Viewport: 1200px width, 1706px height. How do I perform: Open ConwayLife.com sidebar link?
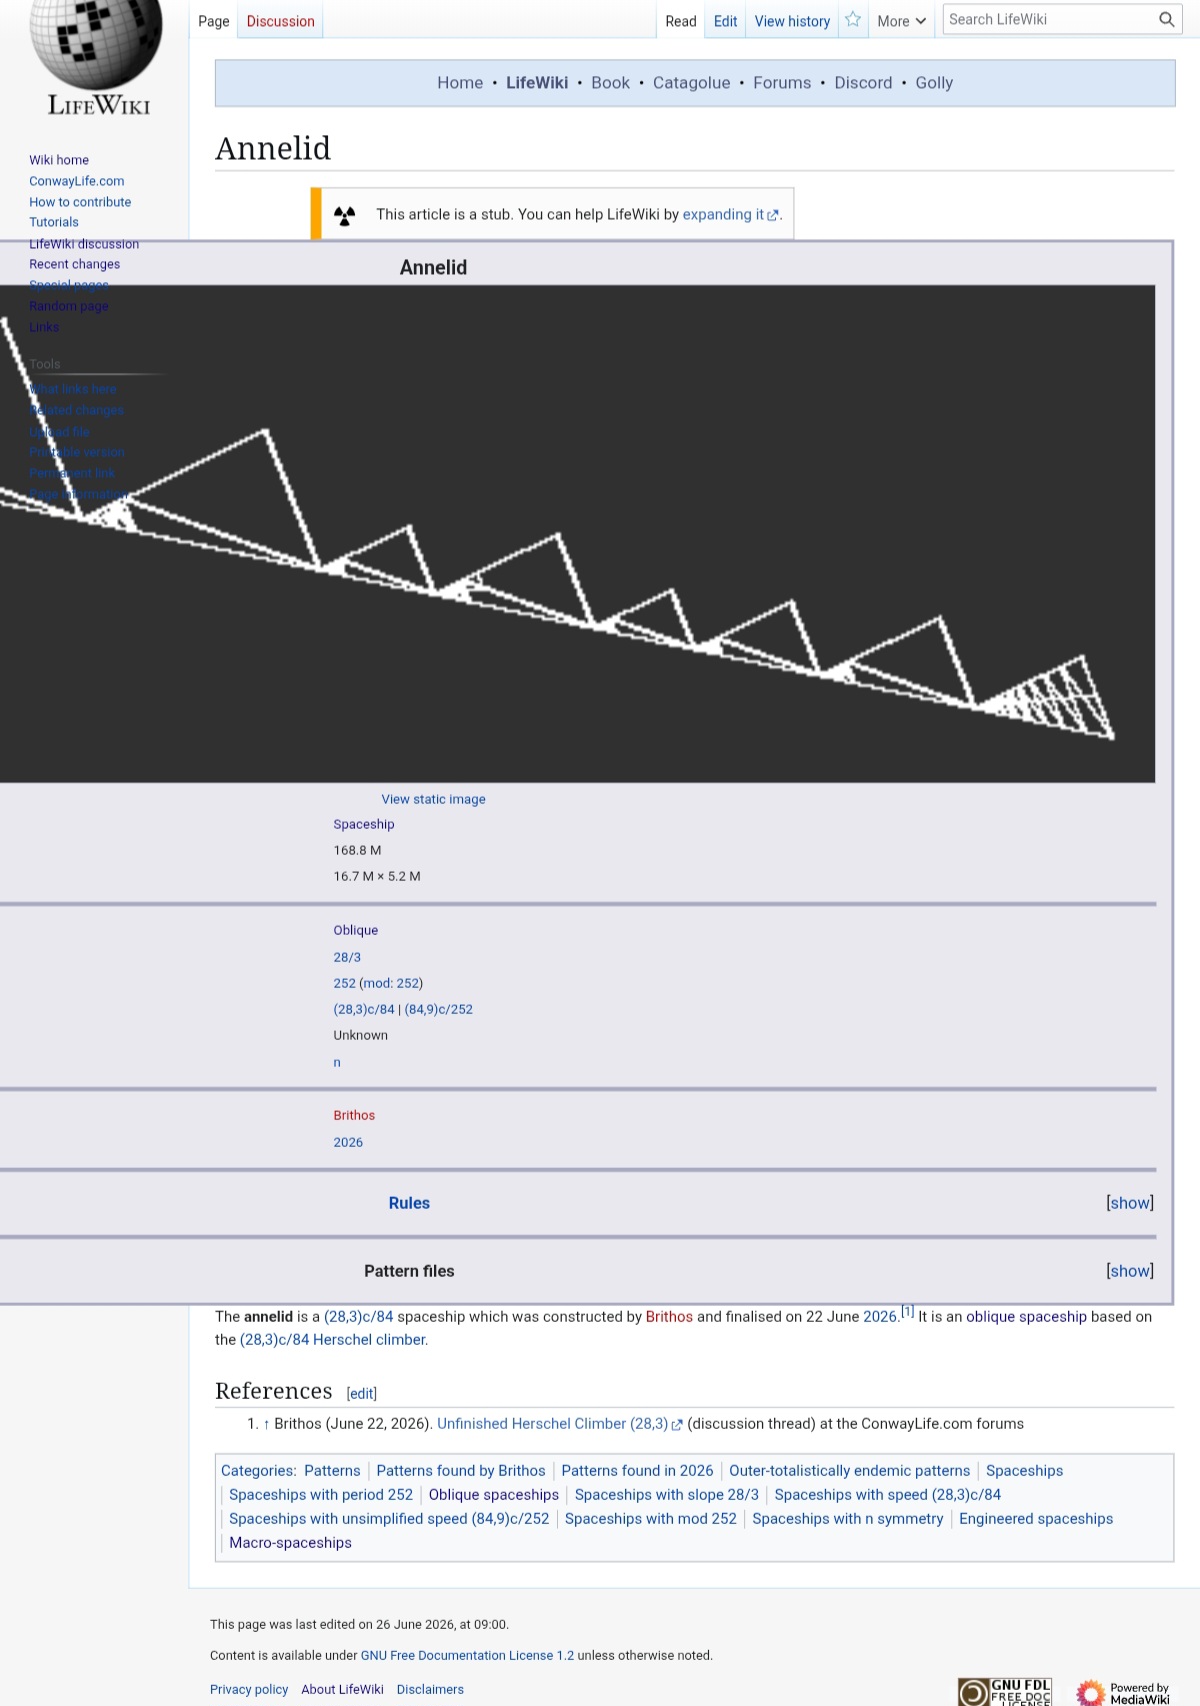77,181
